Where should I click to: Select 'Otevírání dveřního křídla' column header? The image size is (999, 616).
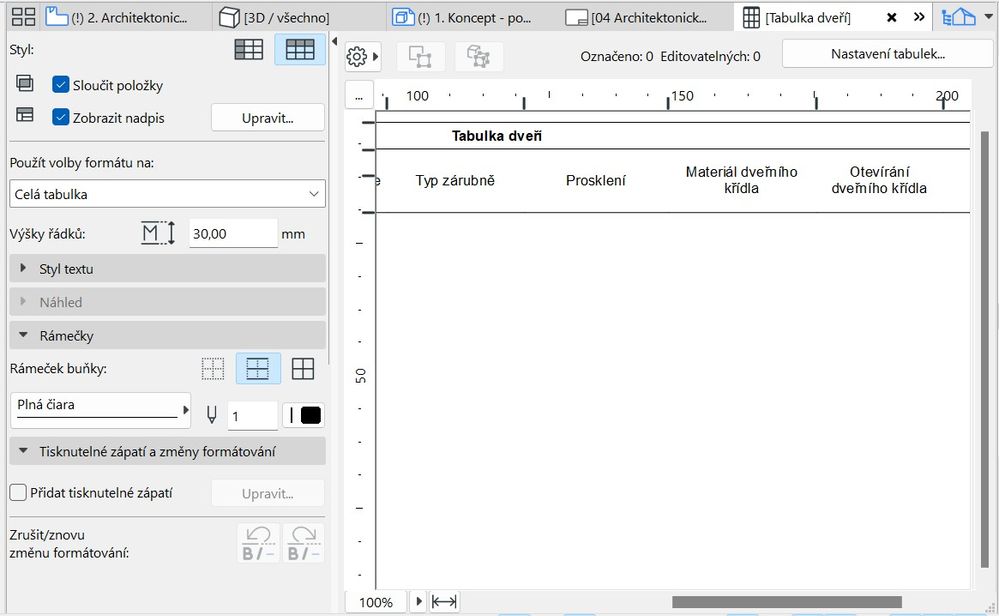879,180
